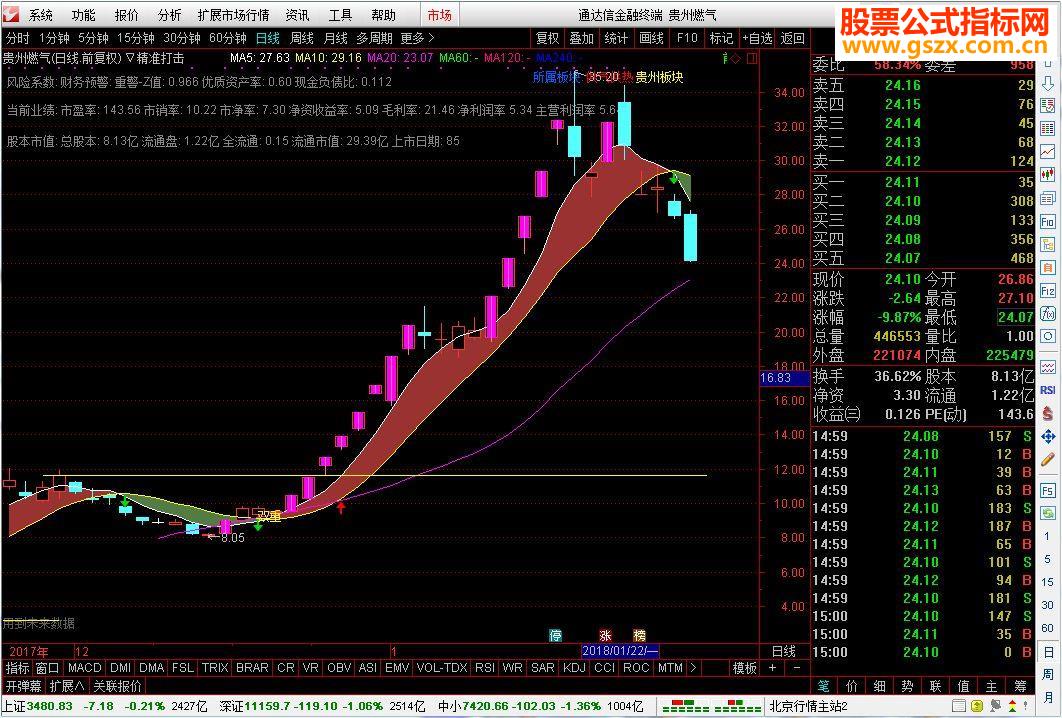The height and width of the screenshot is (718, 1062).
Task: Click the red-green market breadth indicator in the status bar
Action: point(712,706)
